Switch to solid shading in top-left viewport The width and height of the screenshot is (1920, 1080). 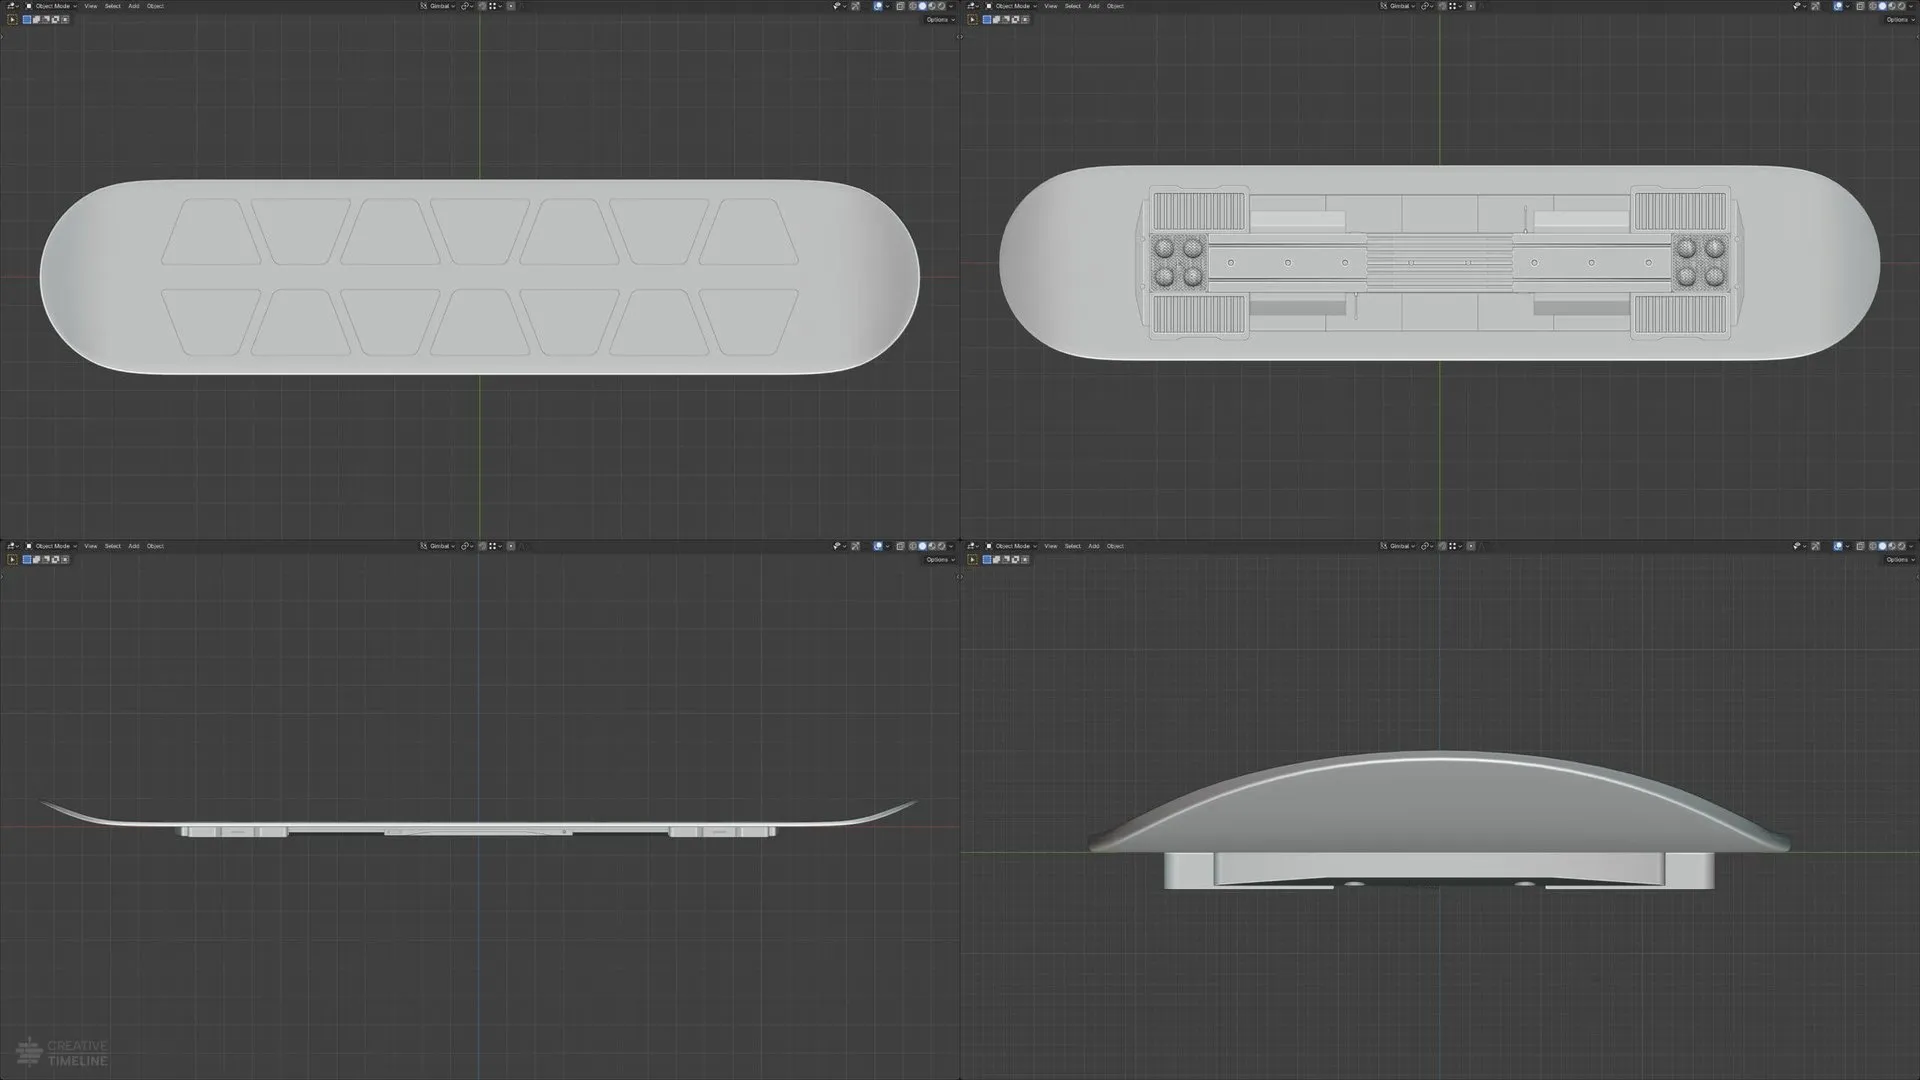pos(922,6)
